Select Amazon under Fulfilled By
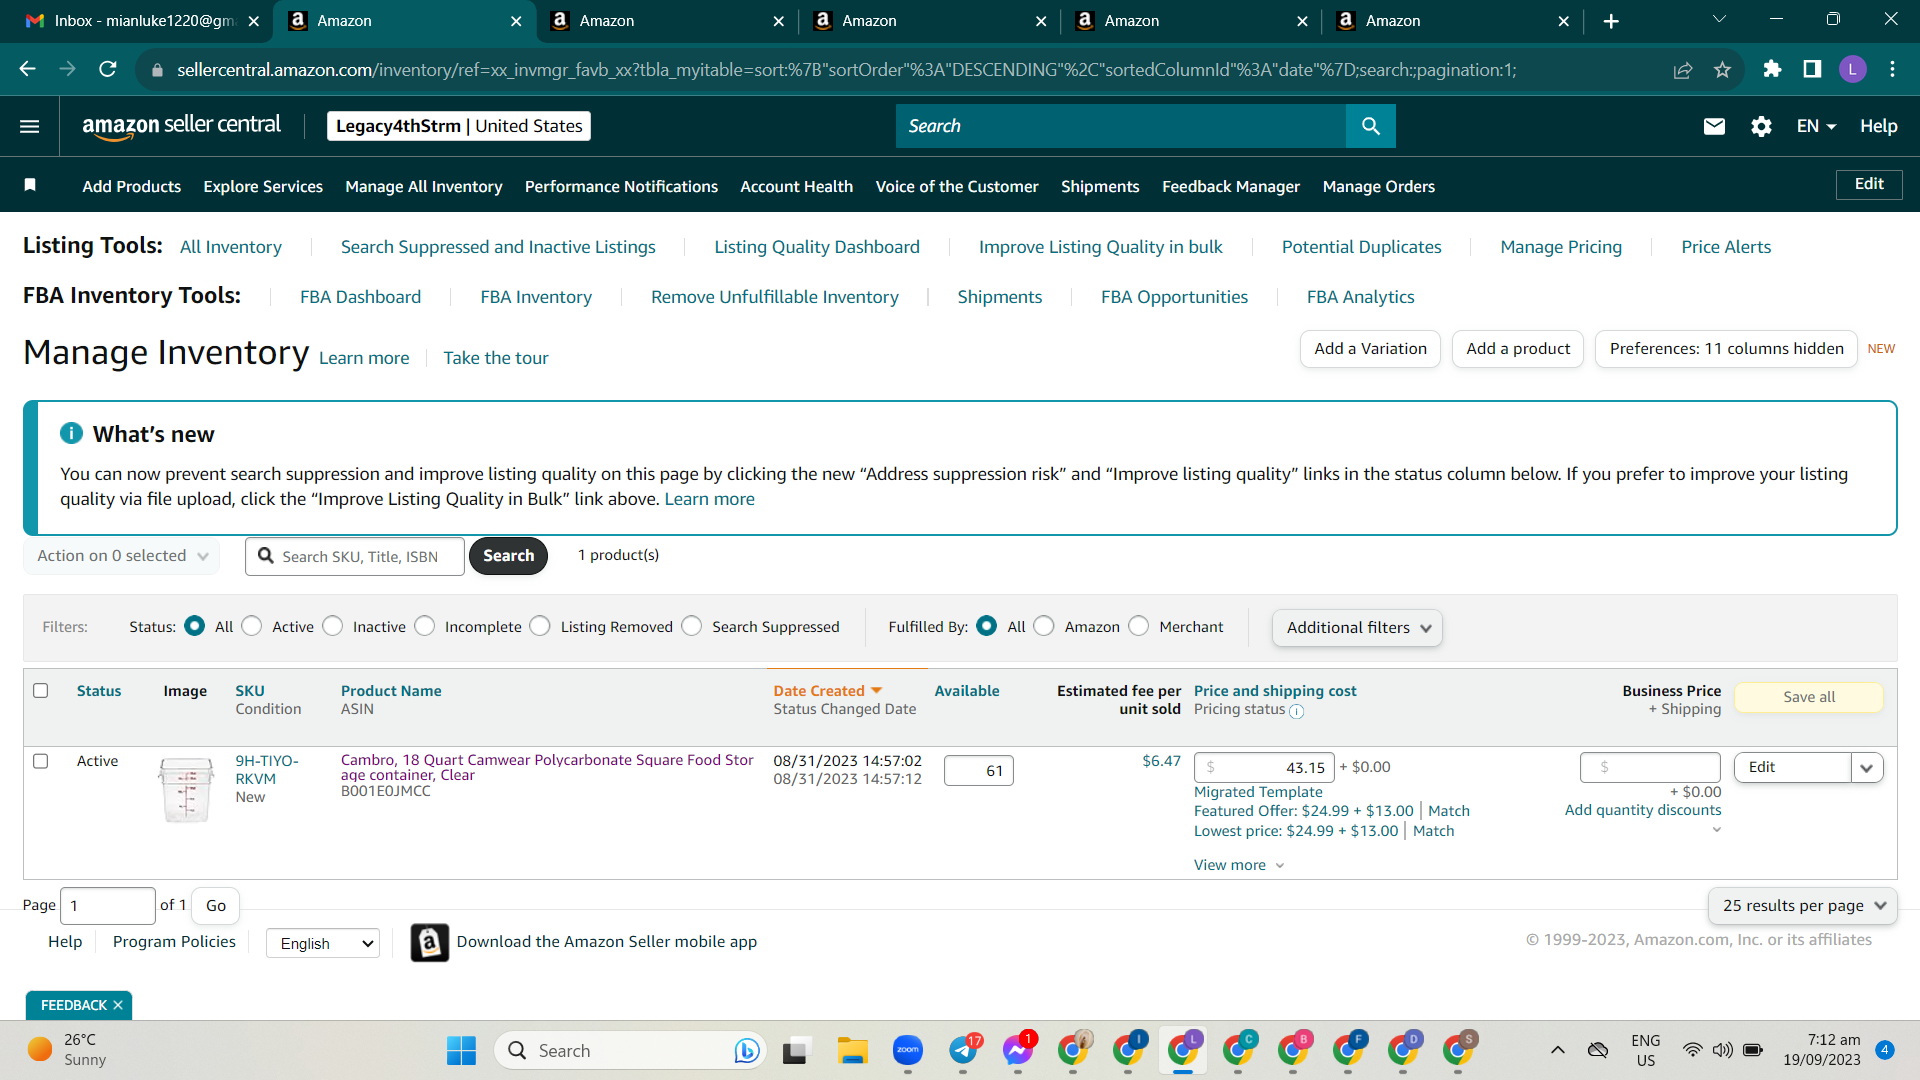 [x=1044, y=626]
